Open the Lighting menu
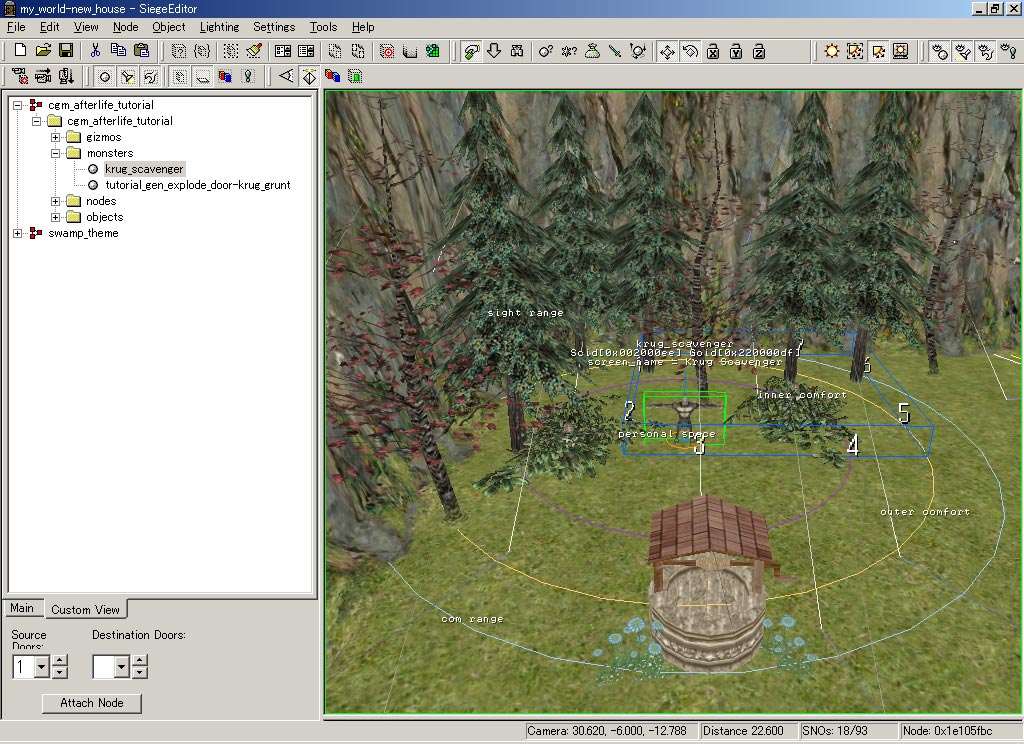This screenshot has width=1024, height=744. 219,27
